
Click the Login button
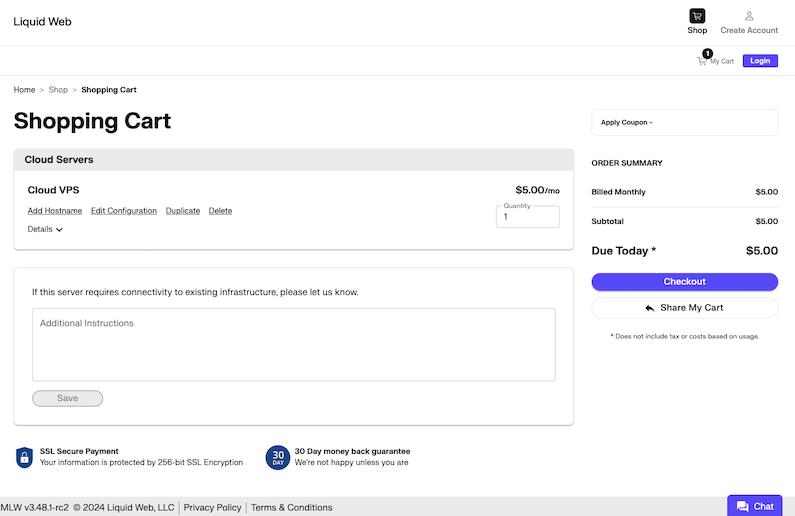(760, 61)
